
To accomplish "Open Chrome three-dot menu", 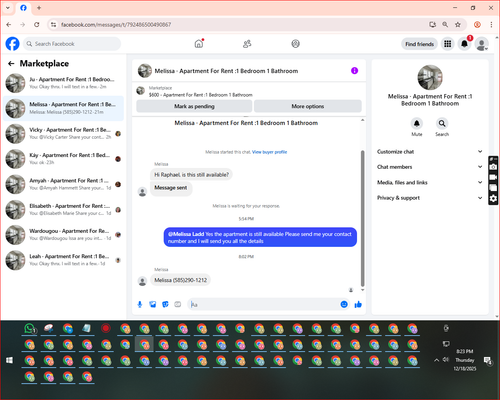I will point(491,24).
